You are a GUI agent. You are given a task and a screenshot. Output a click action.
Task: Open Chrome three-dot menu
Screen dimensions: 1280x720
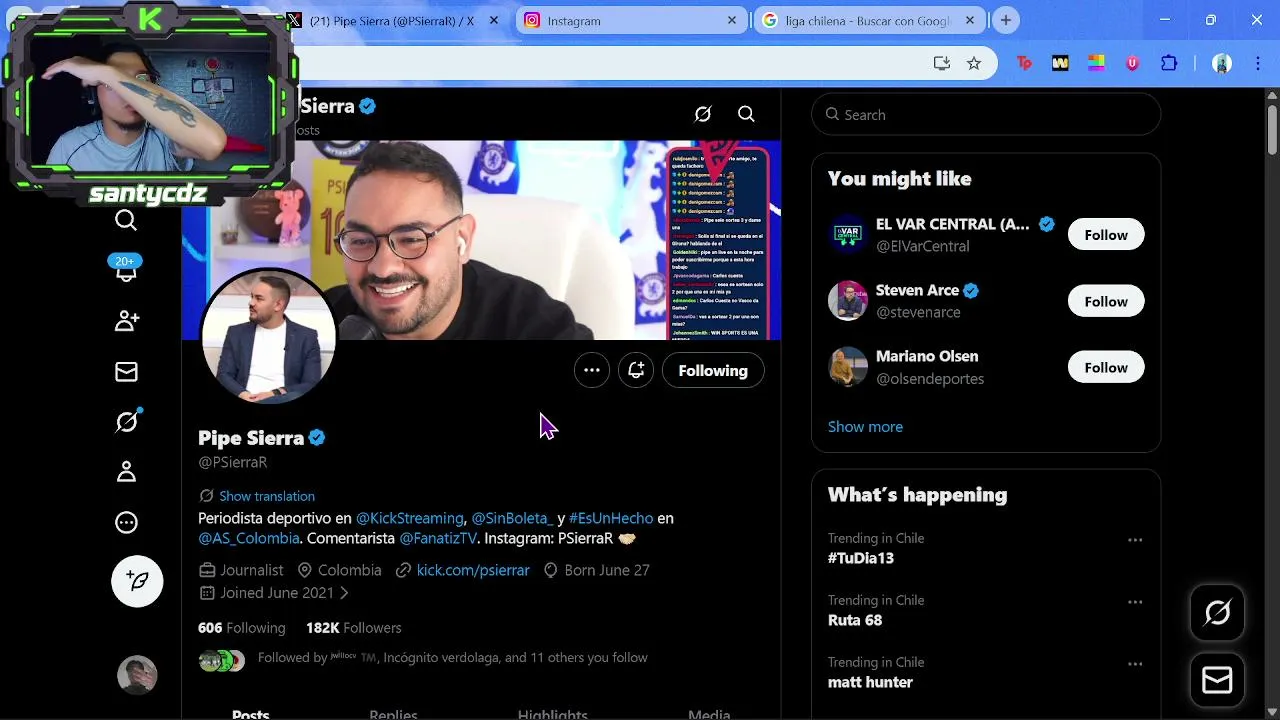click(x=1258, y=63)
